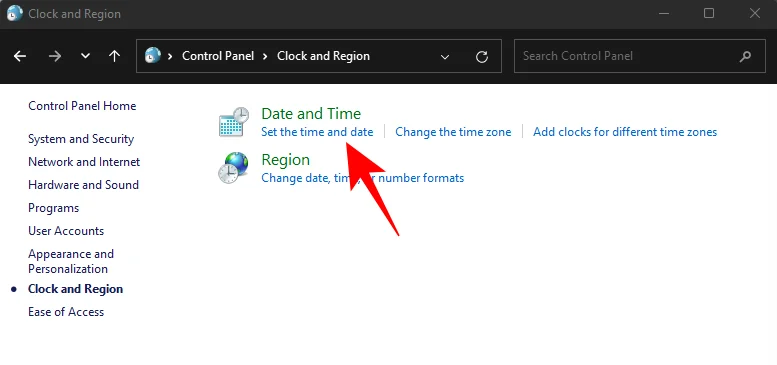Select Clock and Region in sidebar

click(75, 289)
